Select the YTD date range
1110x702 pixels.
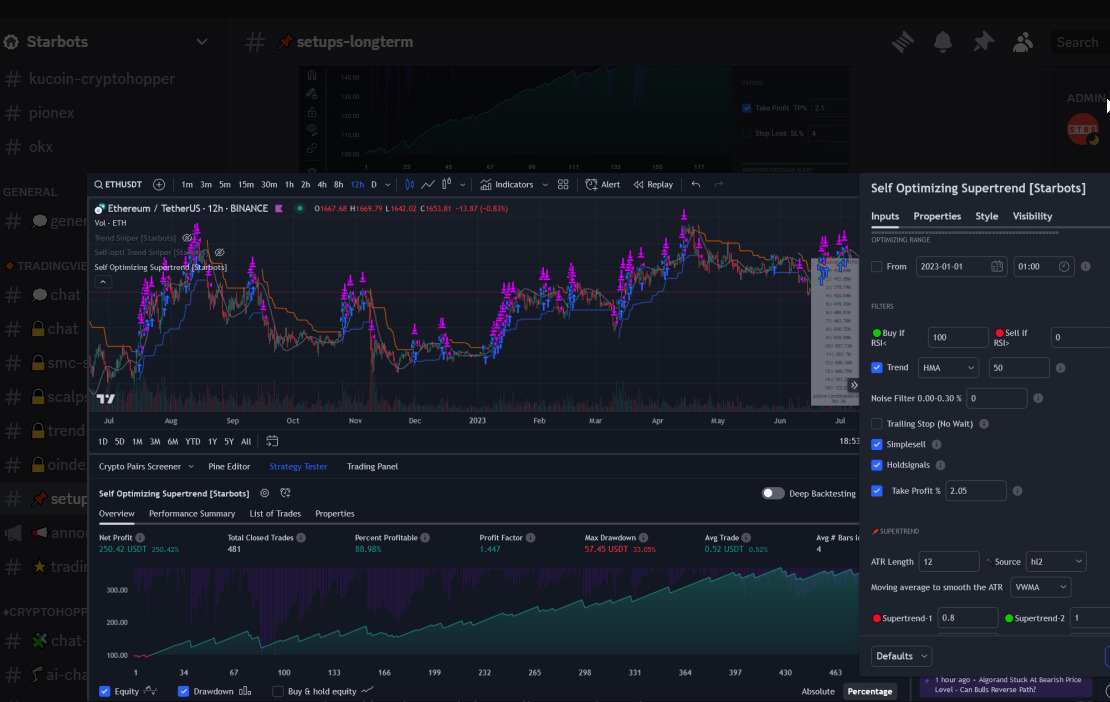[193, 442]
